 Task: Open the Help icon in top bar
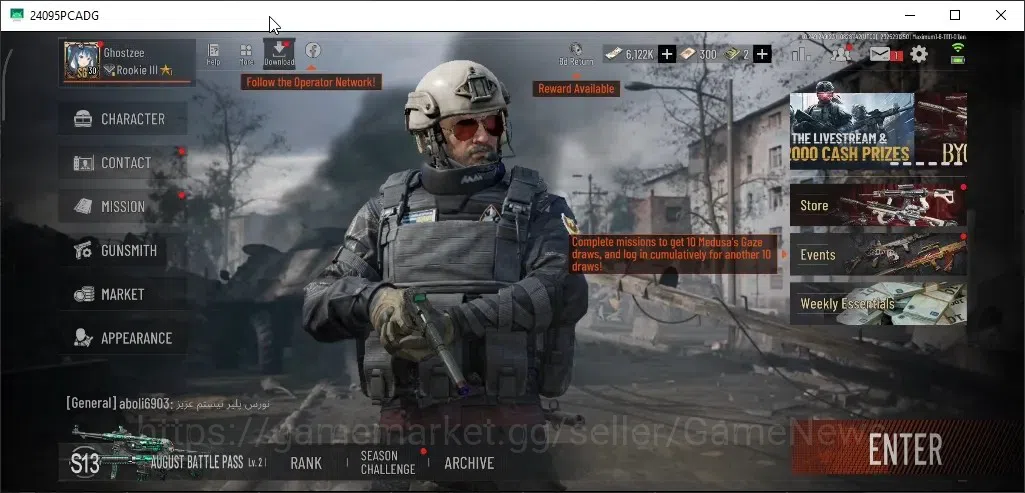213,54
